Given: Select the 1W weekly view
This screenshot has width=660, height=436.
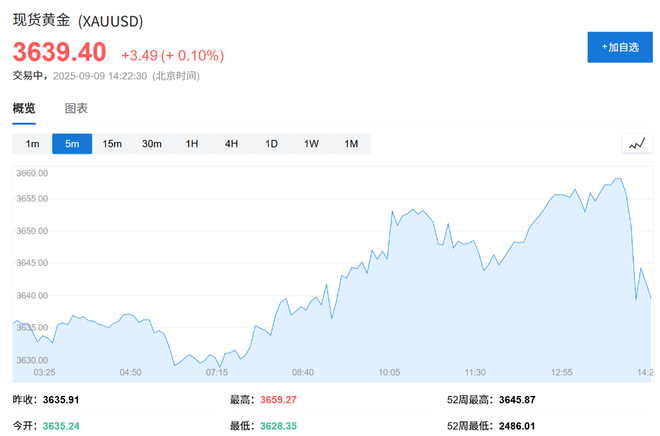Looking at the screenshot, I should pos(311,144).
